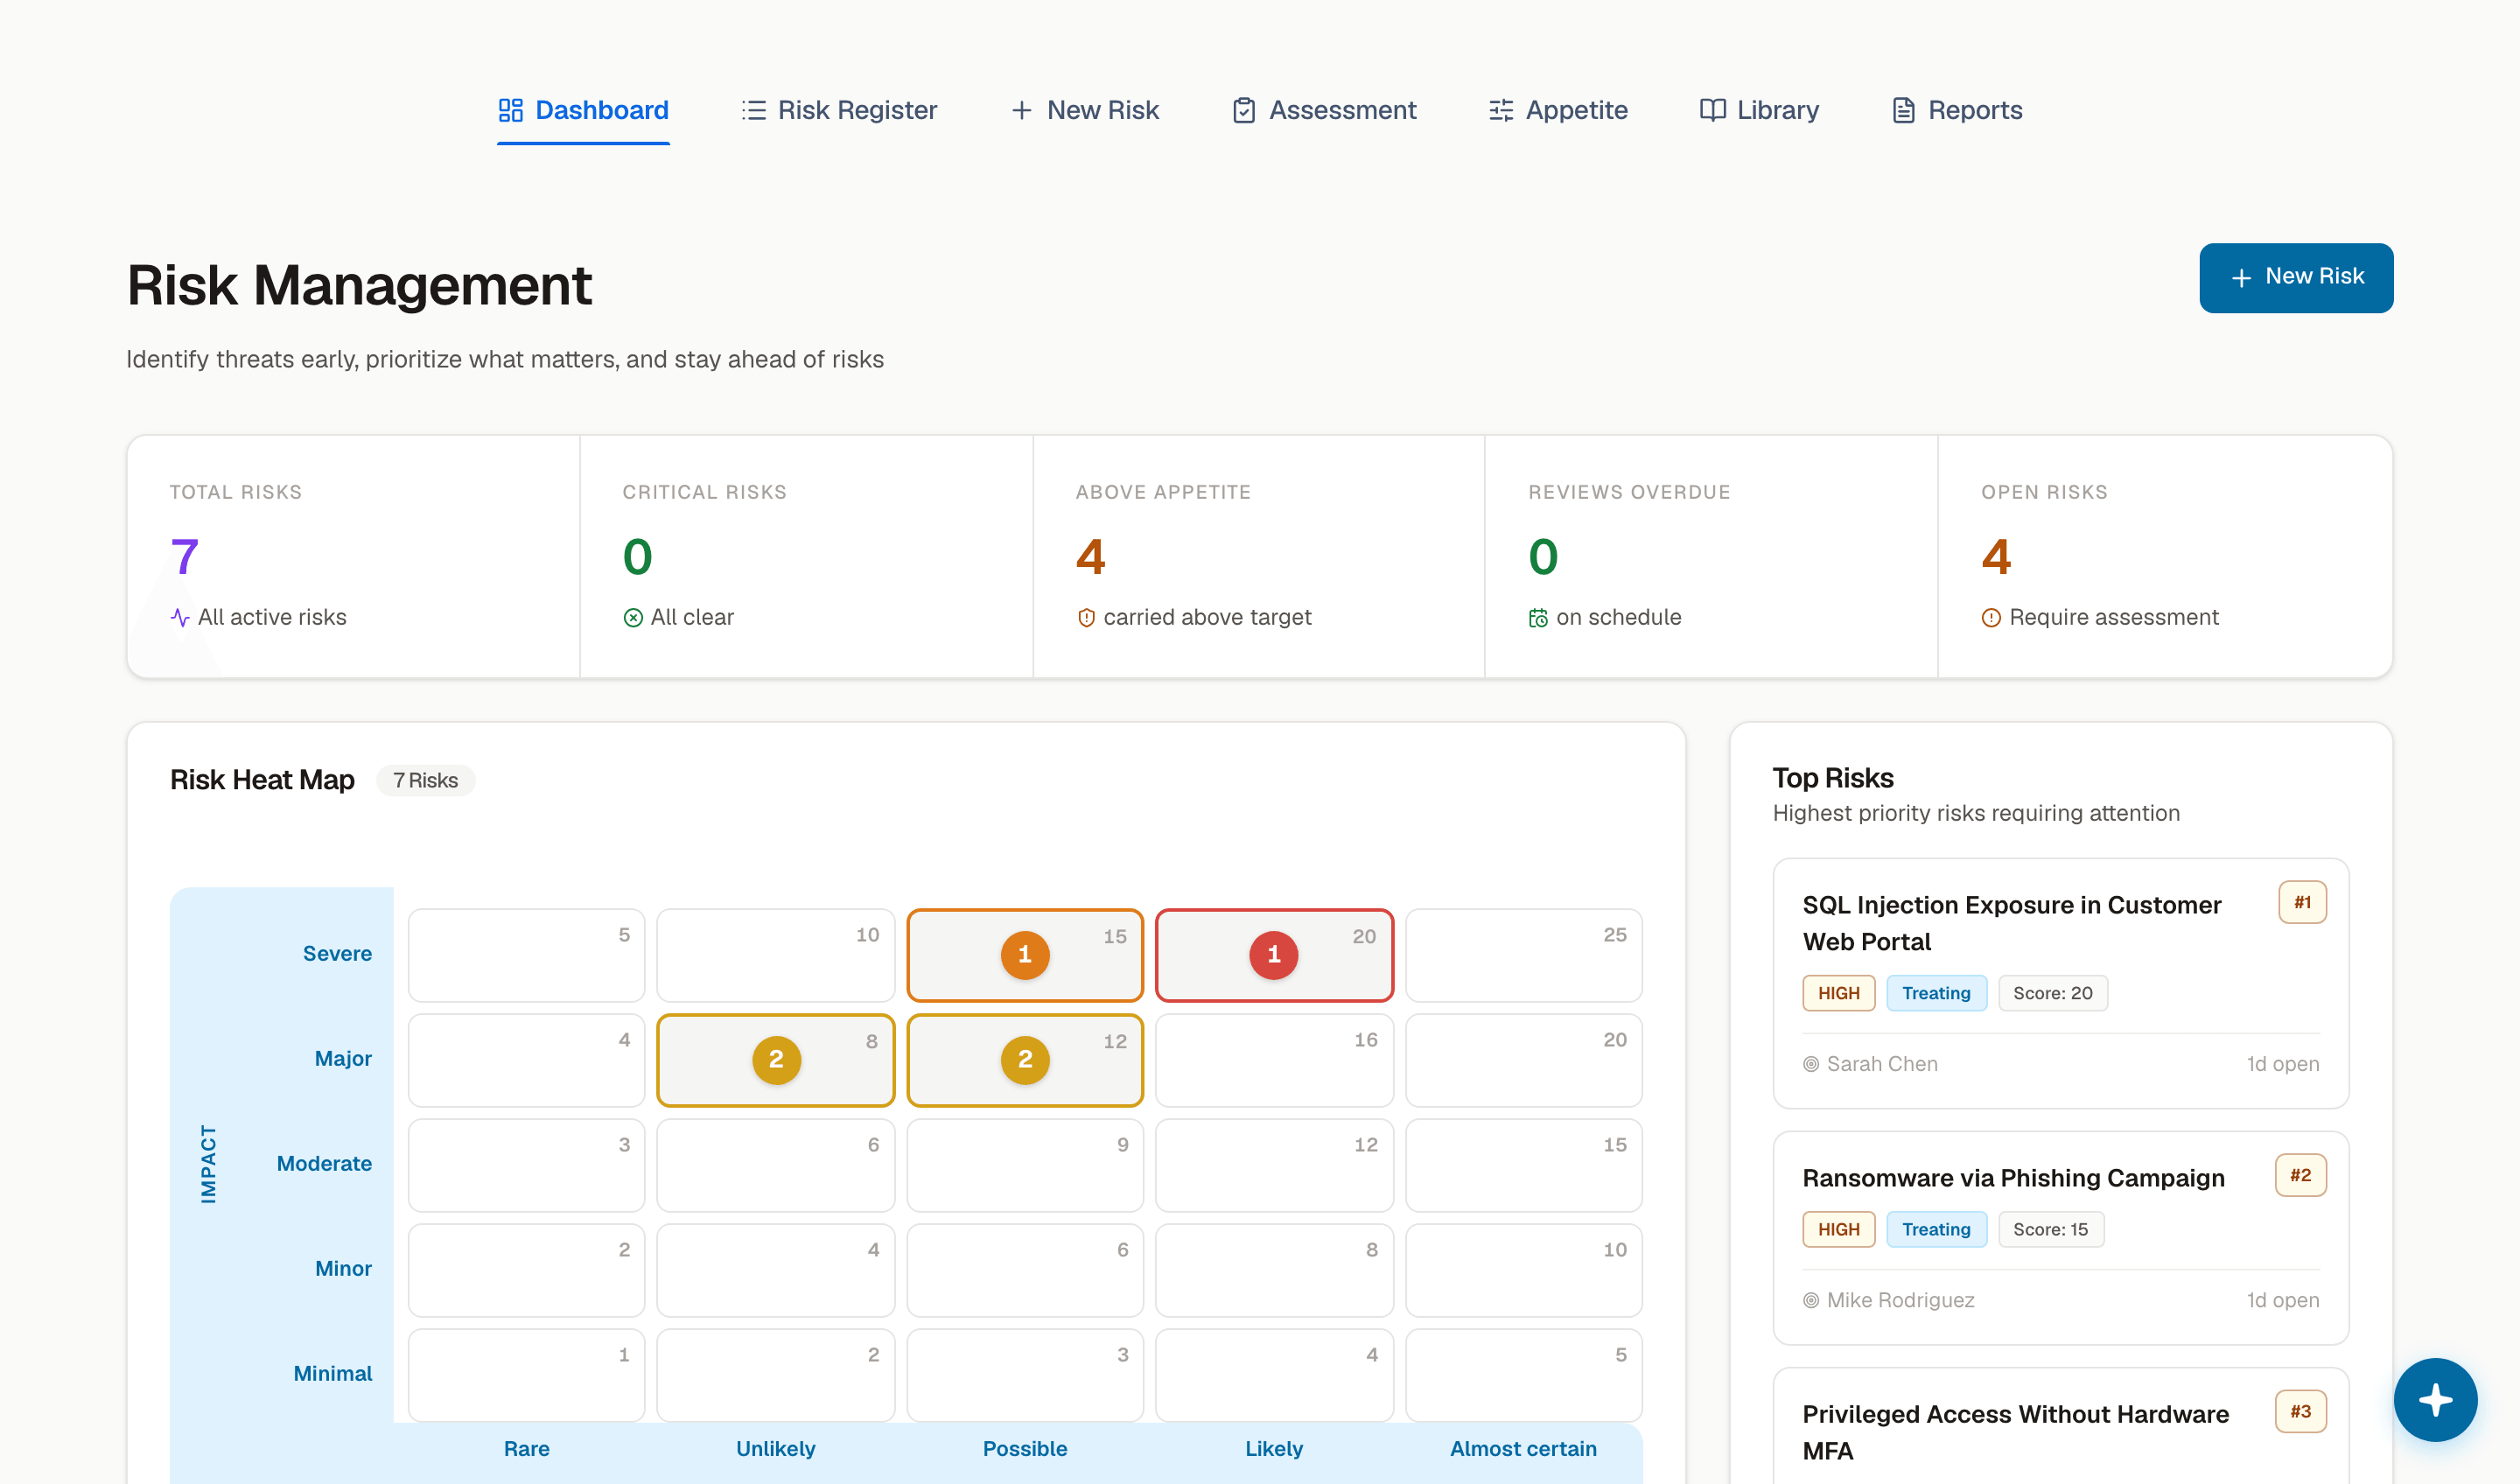
Task: Click the Sarah Chen owner name
Action: (x=1882, y=1064)
